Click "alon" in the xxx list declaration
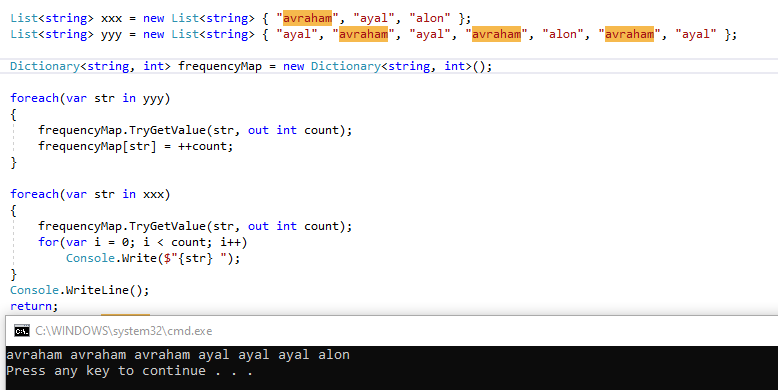 click(430, 18)
